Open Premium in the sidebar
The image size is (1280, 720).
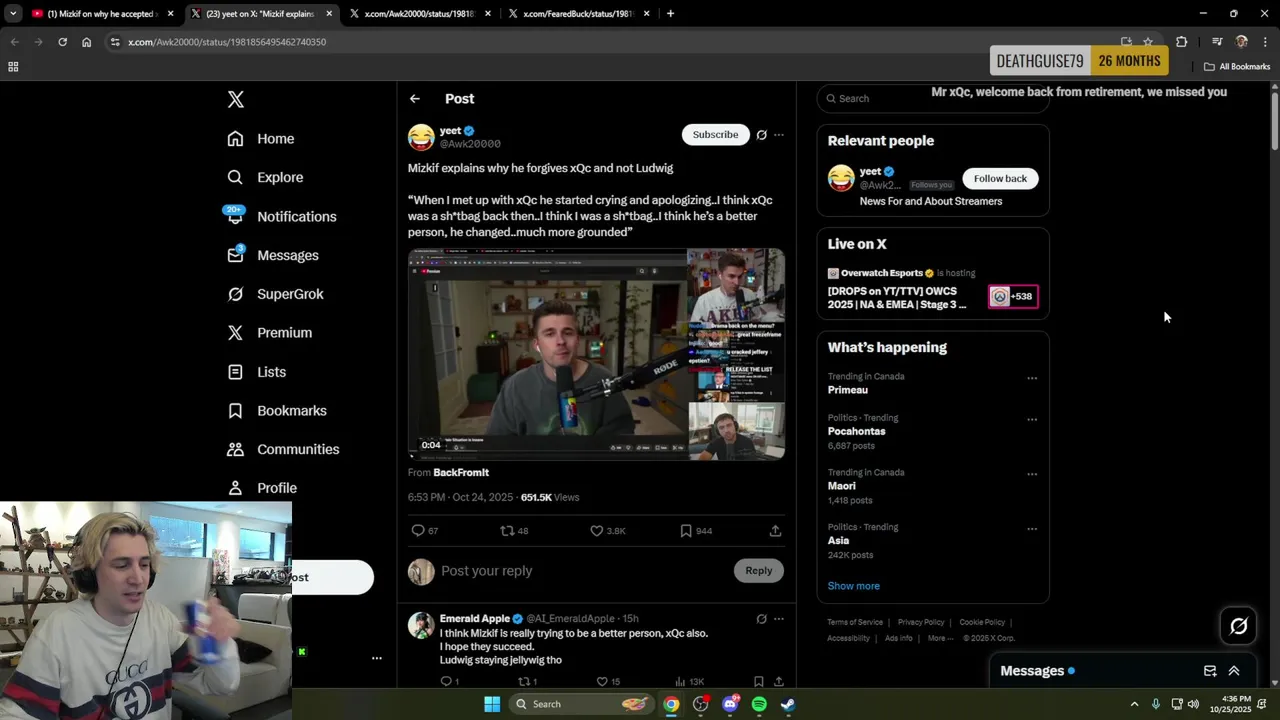pyautogui.click(x=269, y=333)
